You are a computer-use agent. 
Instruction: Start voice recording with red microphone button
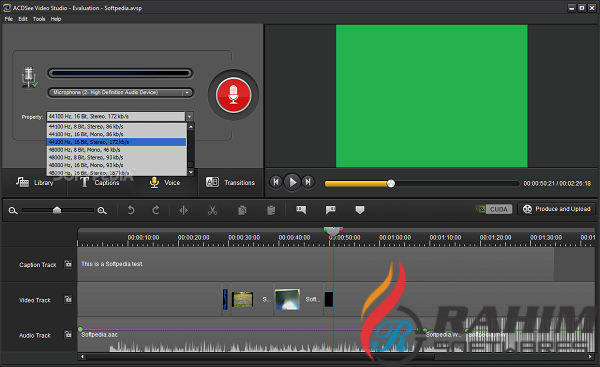[233, 95]
